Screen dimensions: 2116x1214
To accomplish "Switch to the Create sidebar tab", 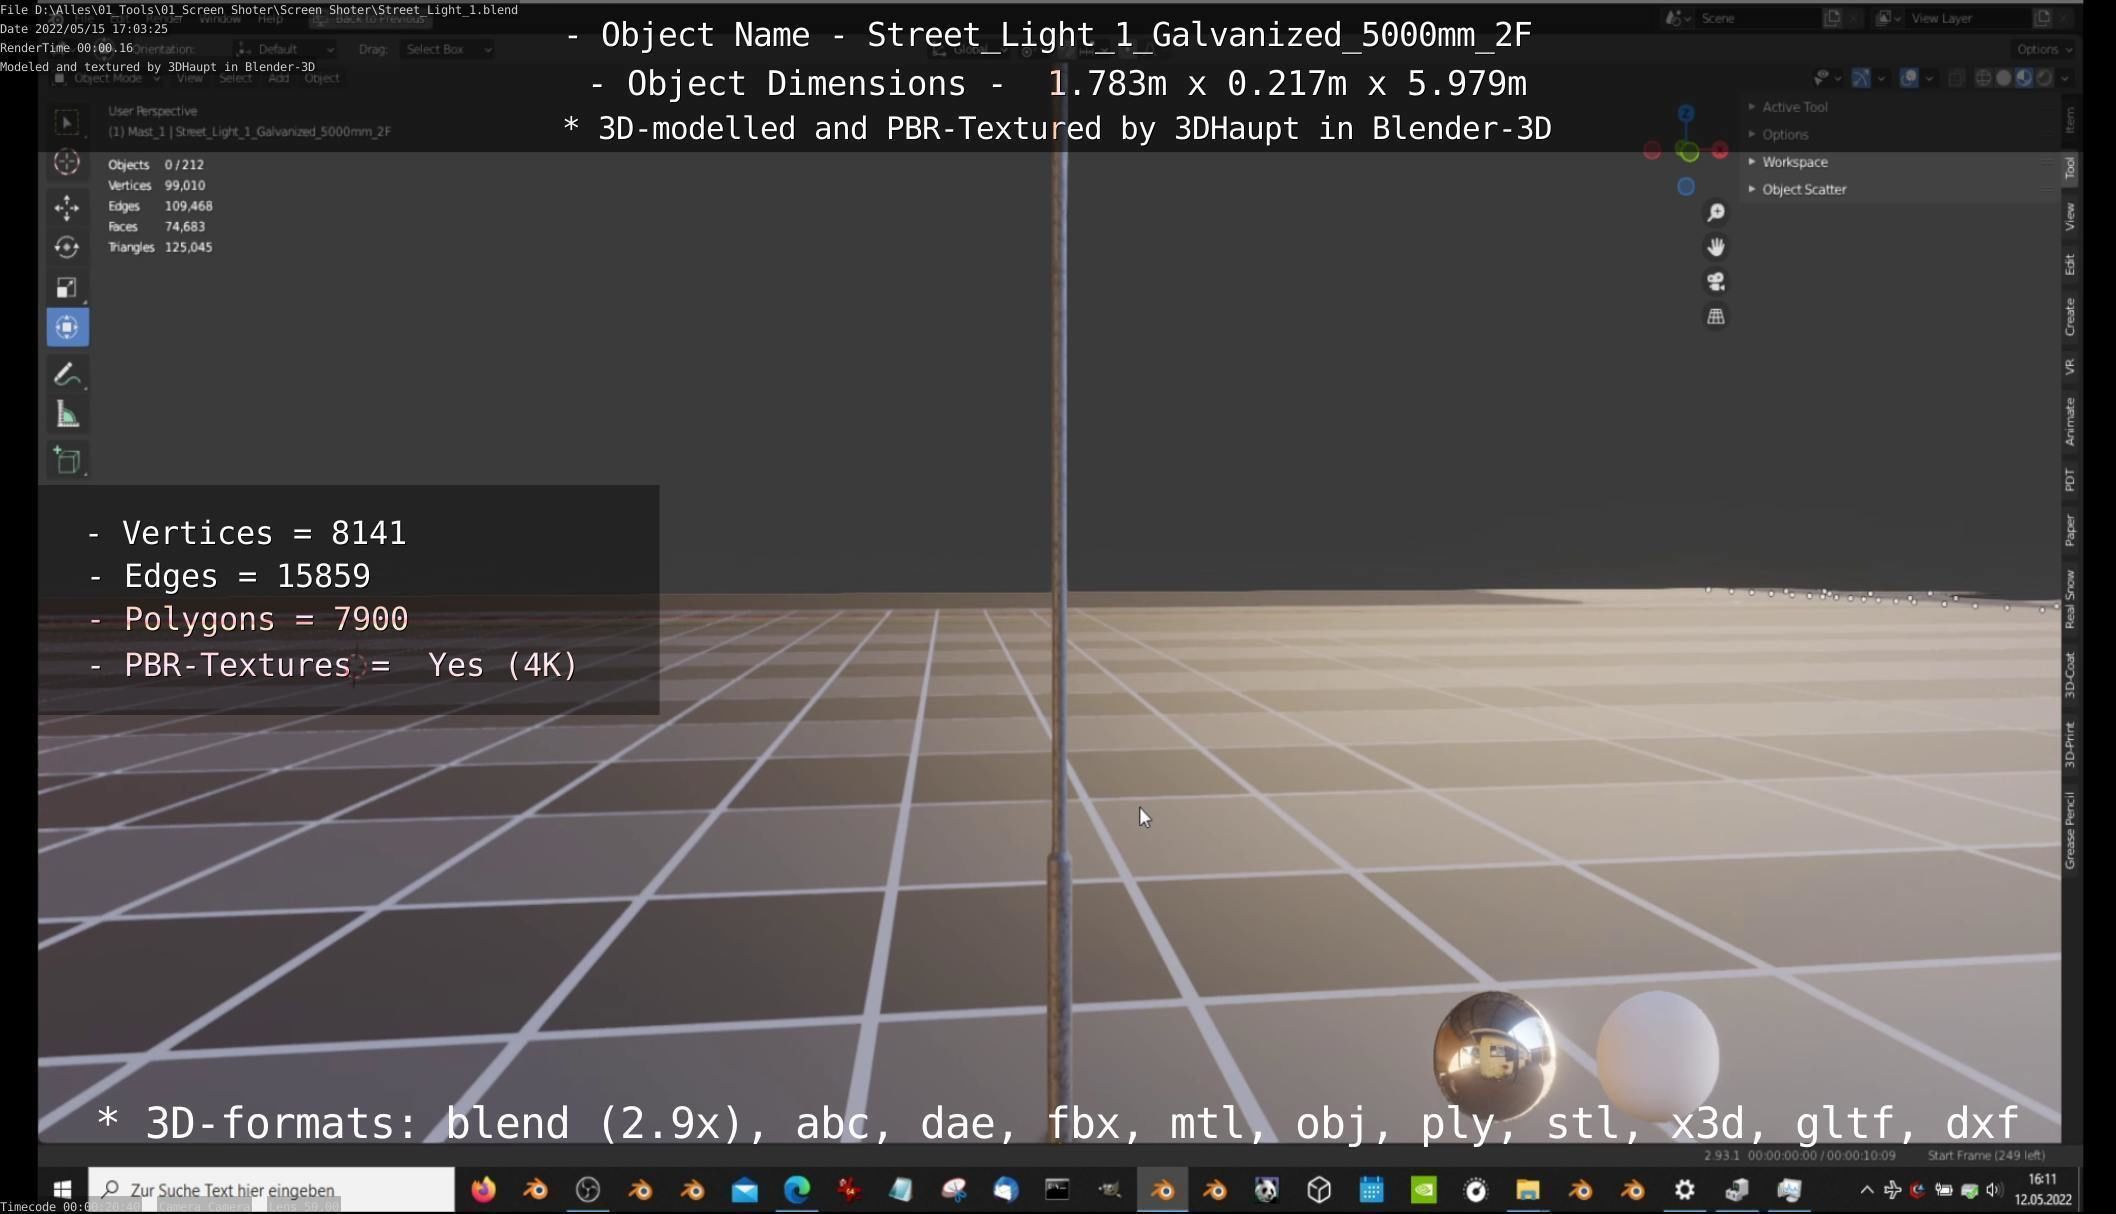I will 2070,317.
